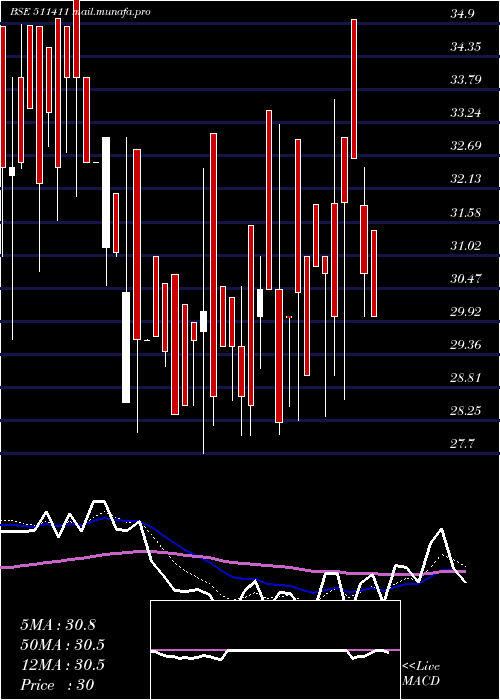Click the 12MA : 30.5 value
Viewport: 500px width, 700px height.
[62, 665]
